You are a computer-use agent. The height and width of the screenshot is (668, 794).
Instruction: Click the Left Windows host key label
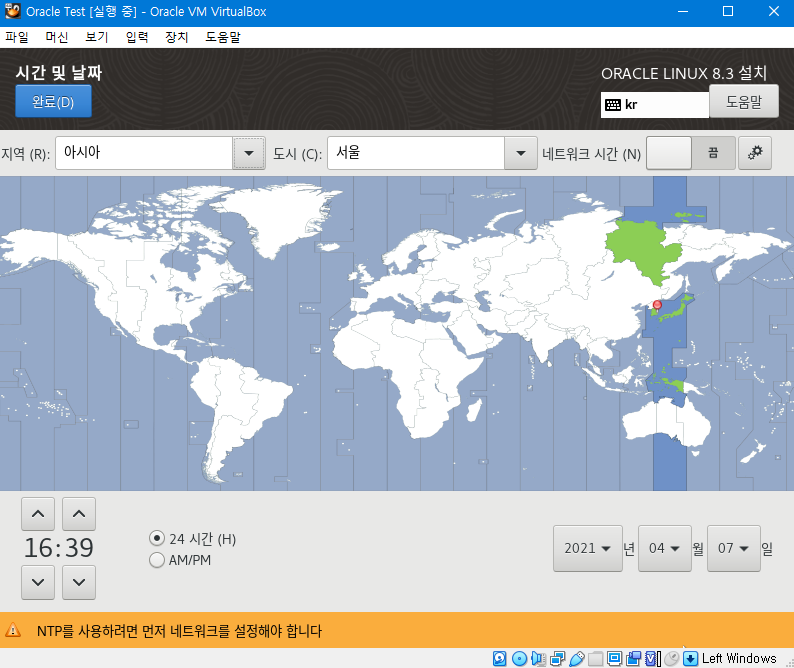[x=739, y=658]
